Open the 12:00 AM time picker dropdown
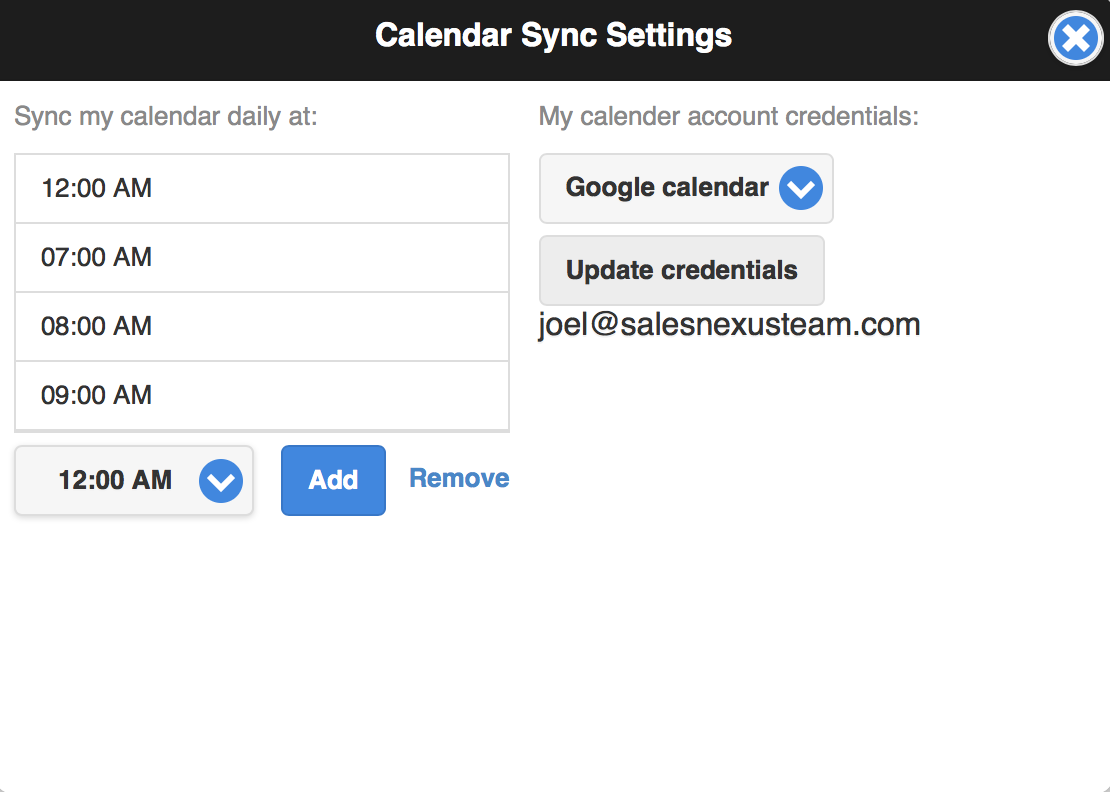 134,481
